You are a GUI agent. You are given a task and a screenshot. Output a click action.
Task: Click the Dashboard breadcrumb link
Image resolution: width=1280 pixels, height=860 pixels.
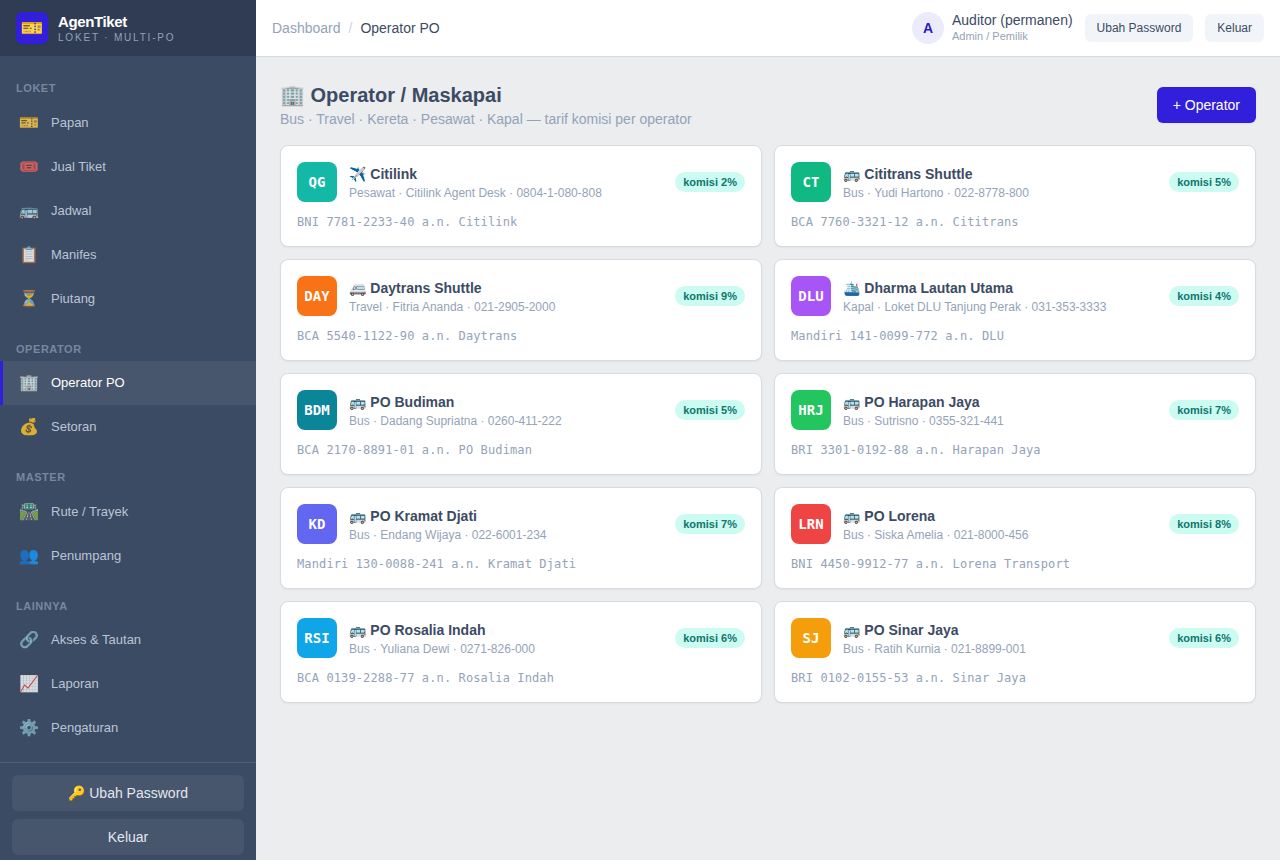pyautogui.click(x=306, y=28)
